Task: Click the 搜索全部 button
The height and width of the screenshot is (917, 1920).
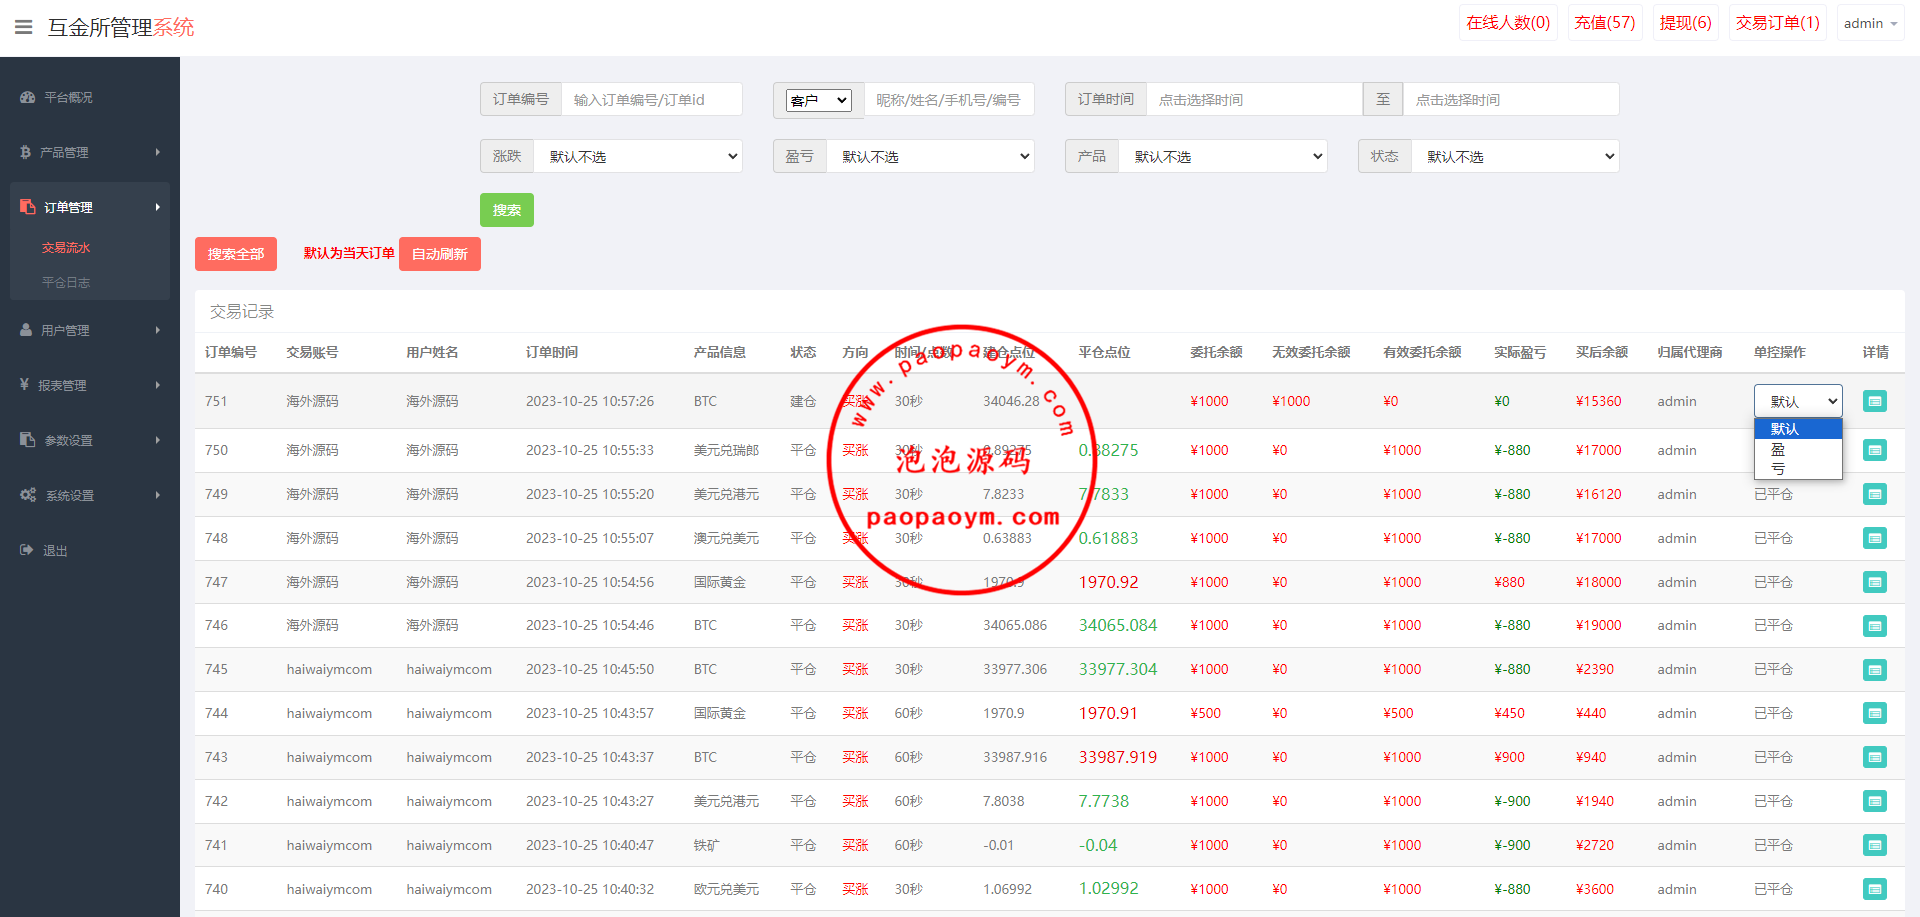Action: pyautogui.click(x=236, y=254)
